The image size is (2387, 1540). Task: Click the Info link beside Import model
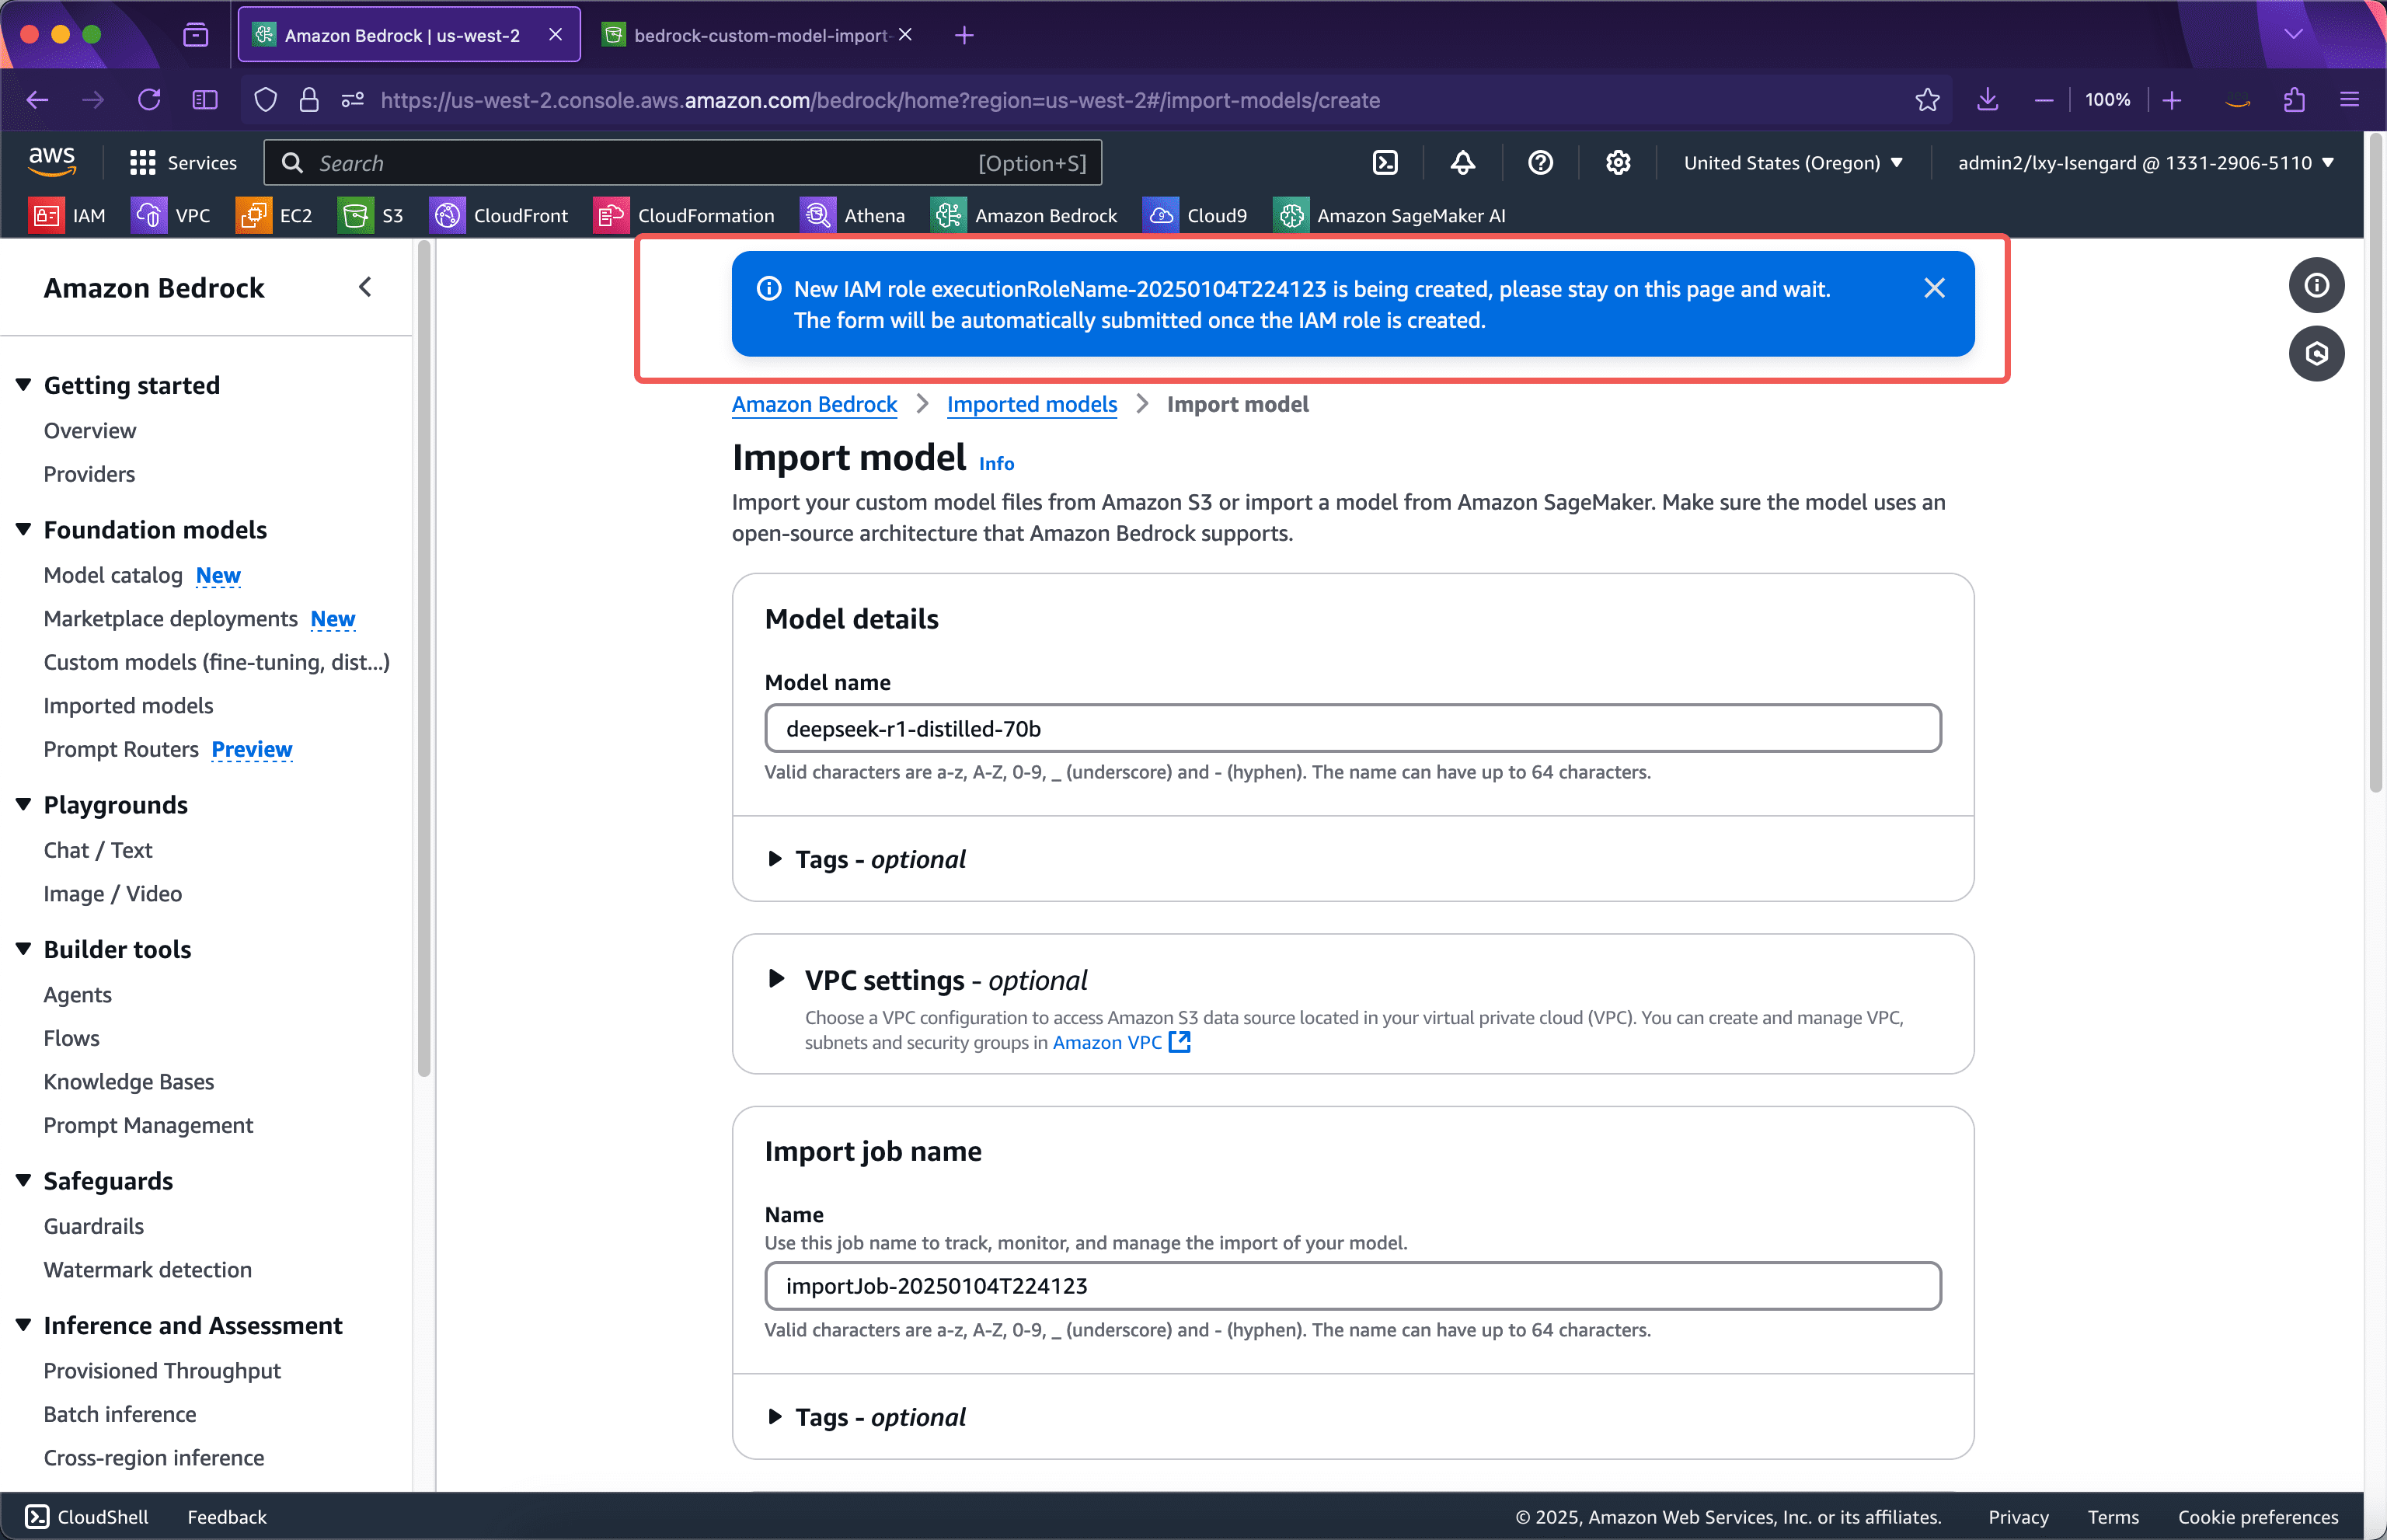click(x=996, y=463)
